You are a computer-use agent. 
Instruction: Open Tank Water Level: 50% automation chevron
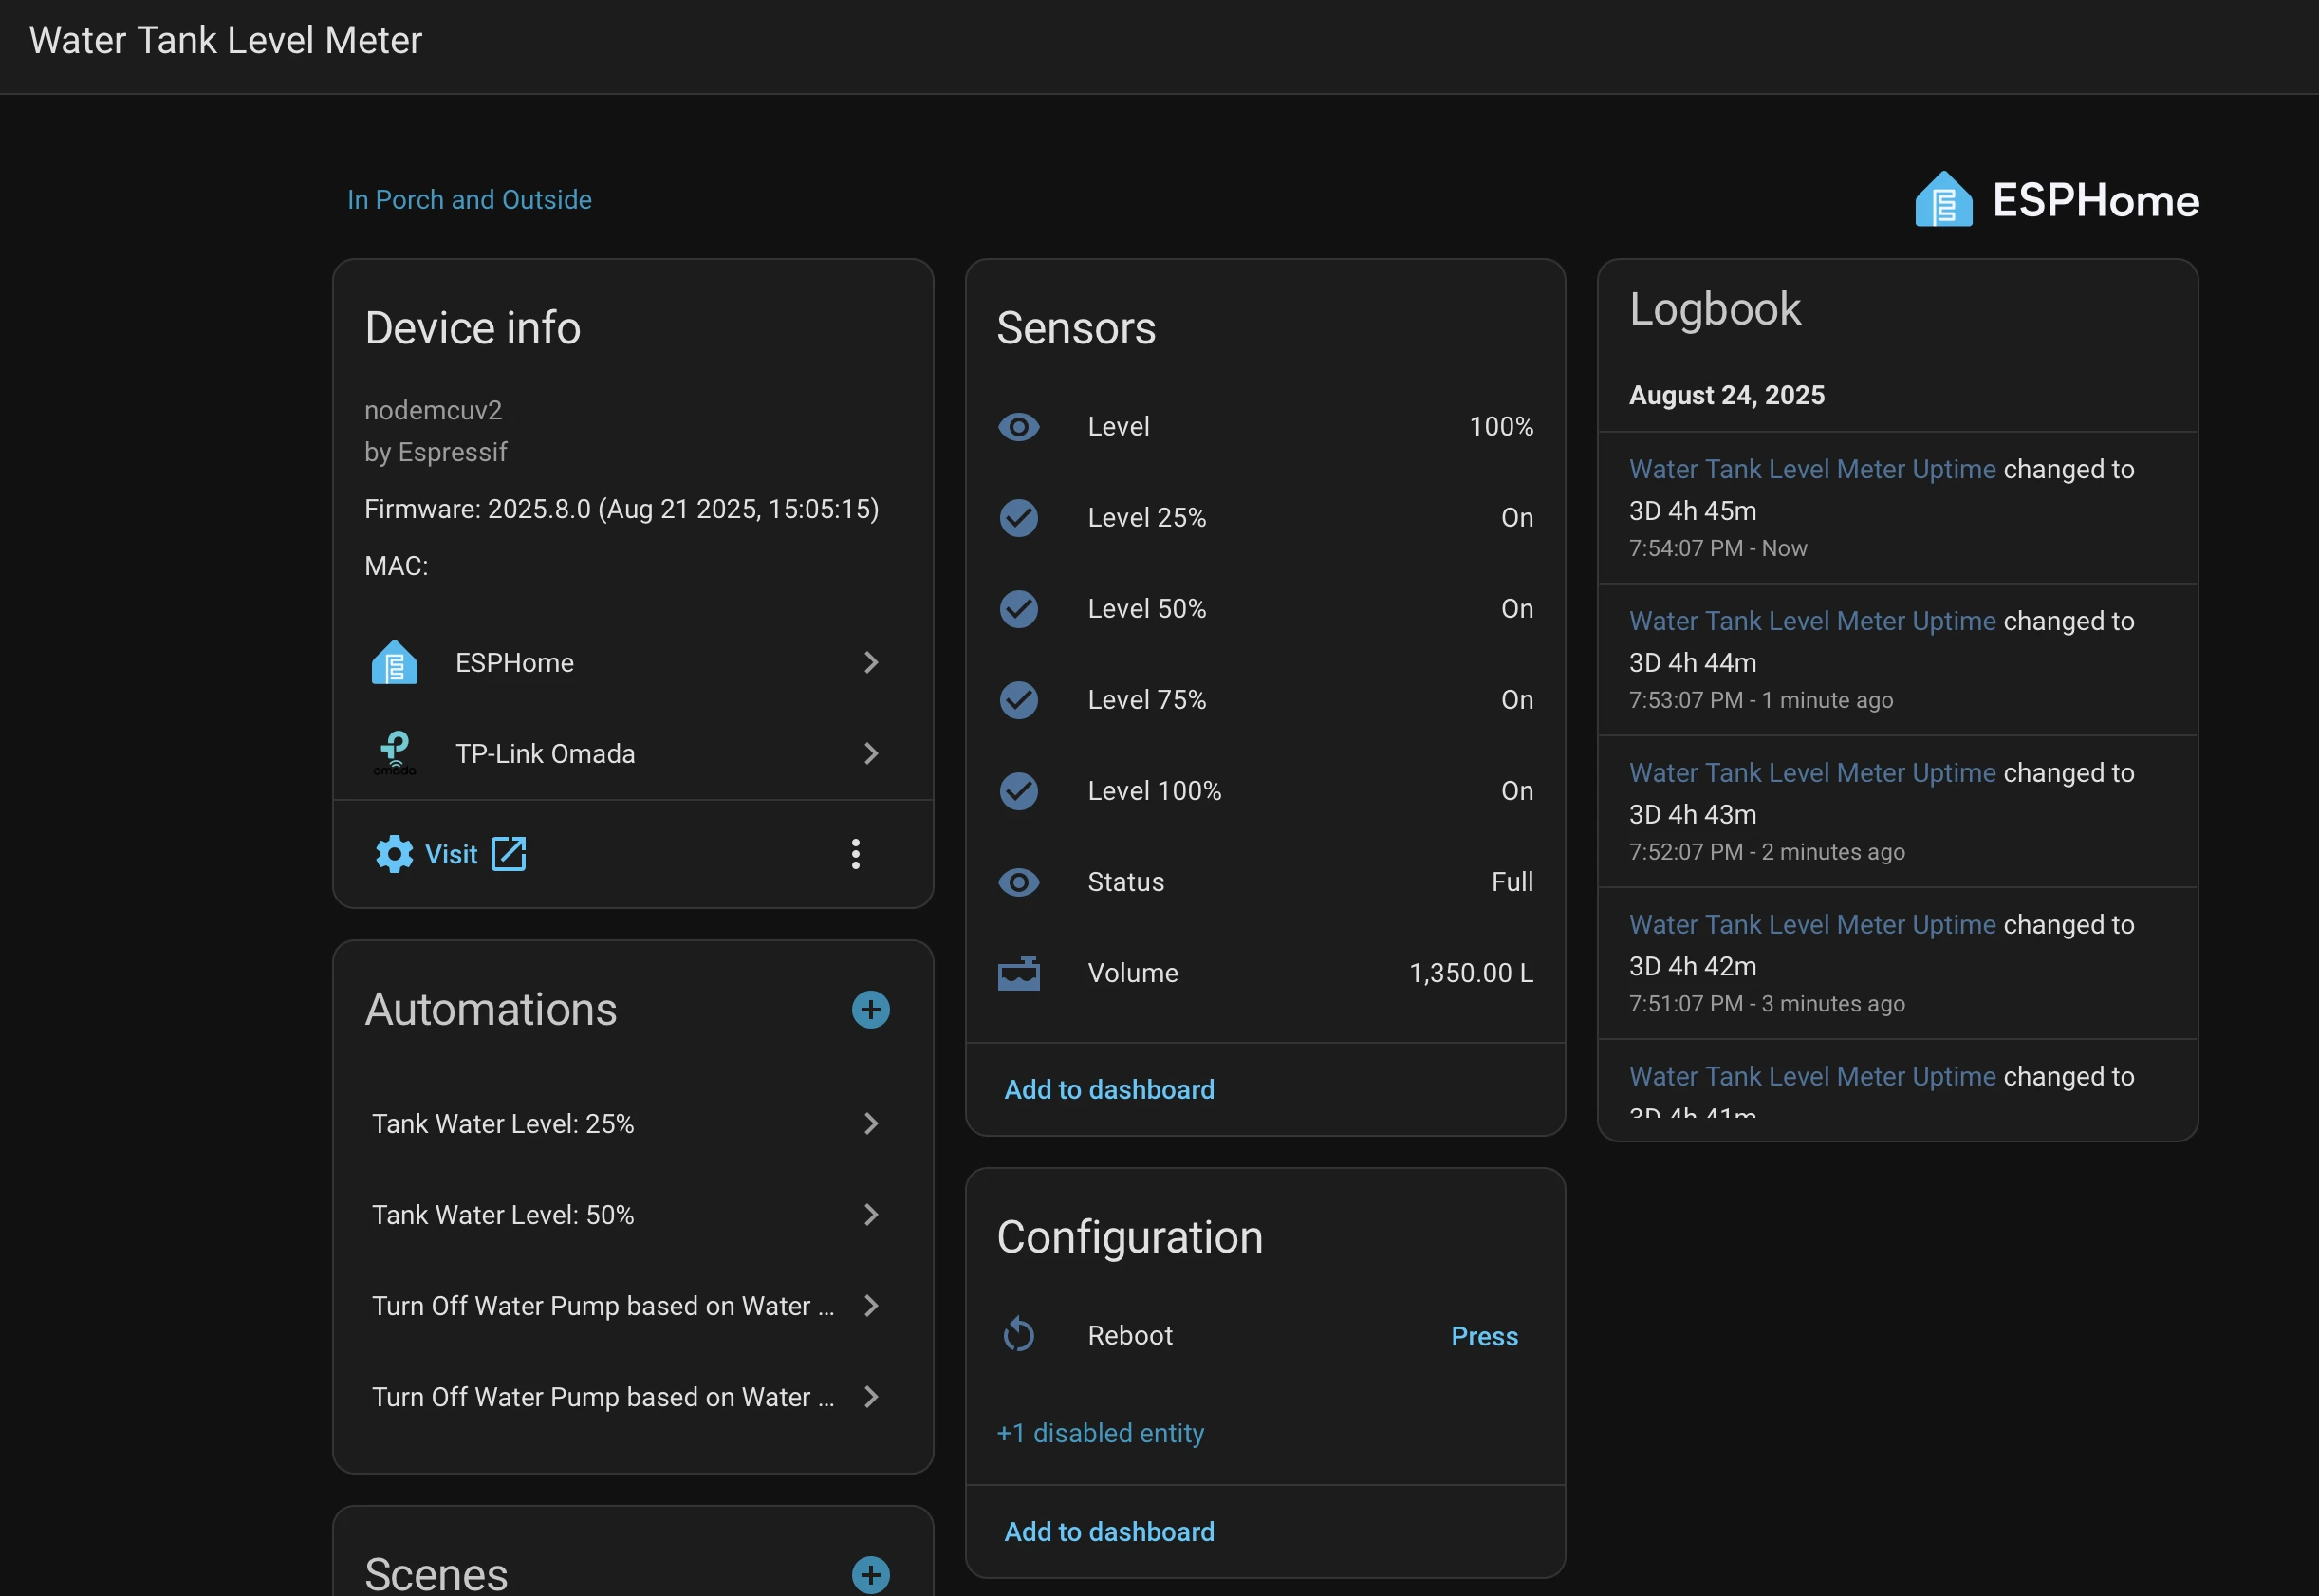[x=870, y=1214]
